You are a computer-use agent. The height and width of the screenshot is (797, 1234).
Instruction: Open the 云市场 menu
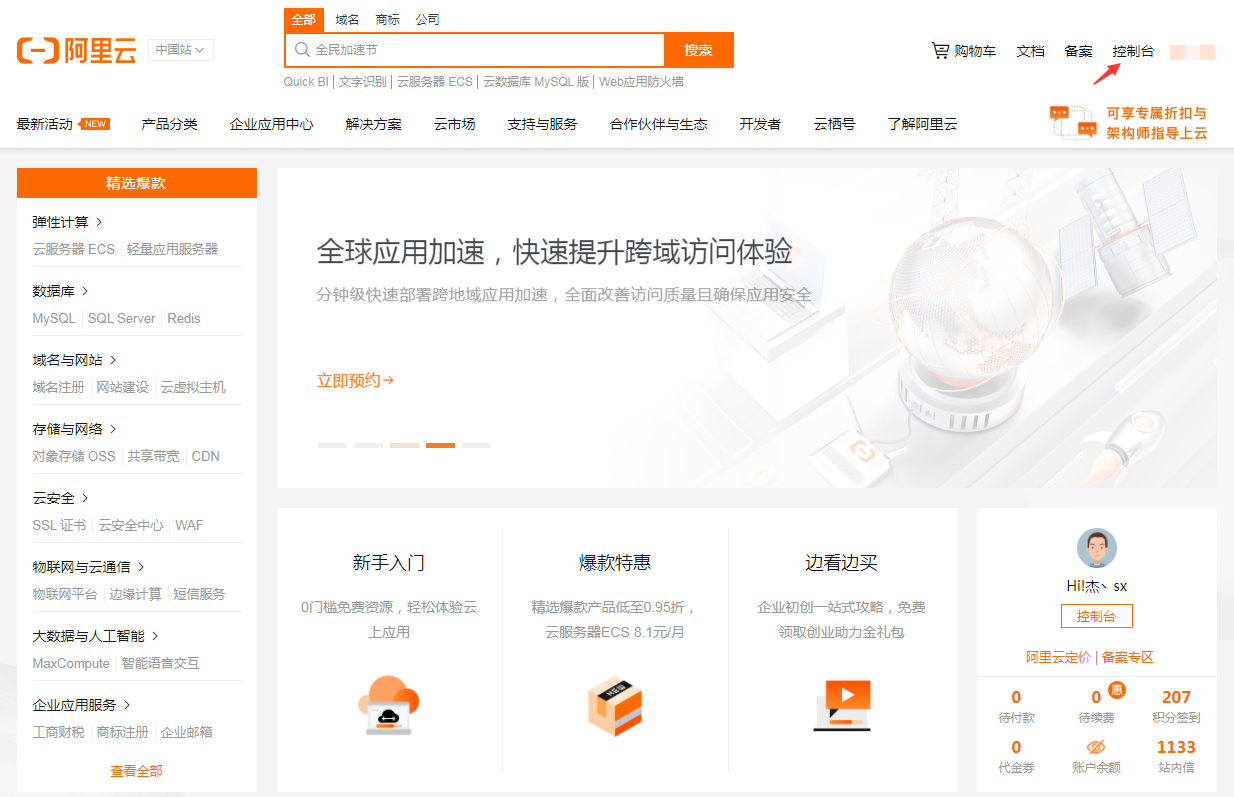[454, 124]
